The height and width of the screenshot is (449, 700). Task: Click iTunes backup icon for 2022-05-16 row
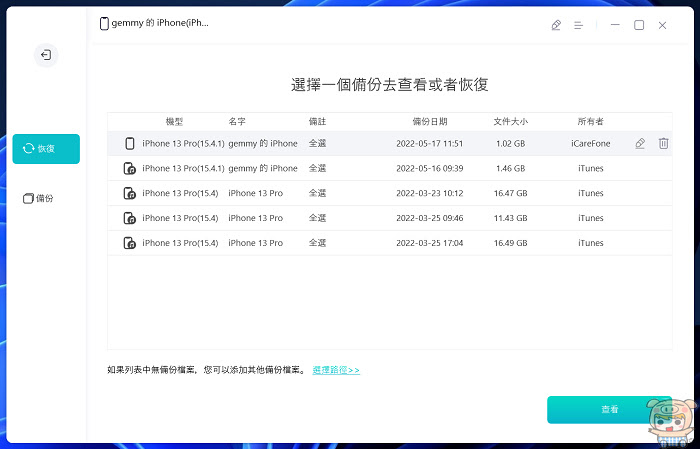click(129, 168)
